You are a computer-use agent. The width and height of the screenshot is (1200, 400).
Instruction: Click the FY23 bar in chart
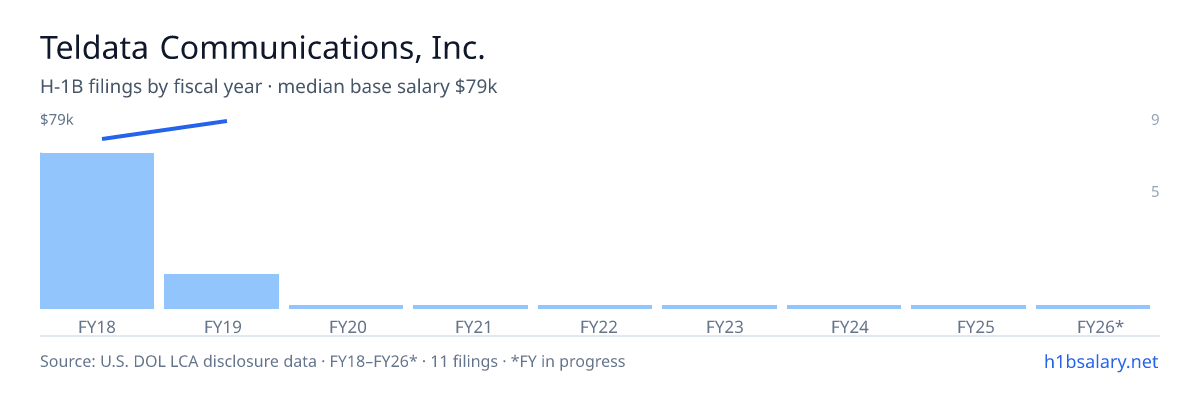coord(719,307)
